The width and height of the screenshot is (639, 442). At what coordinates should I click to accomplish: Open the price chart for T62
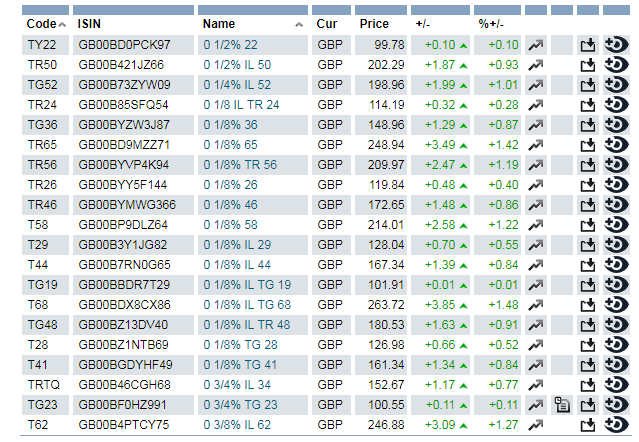click(536, 425)
